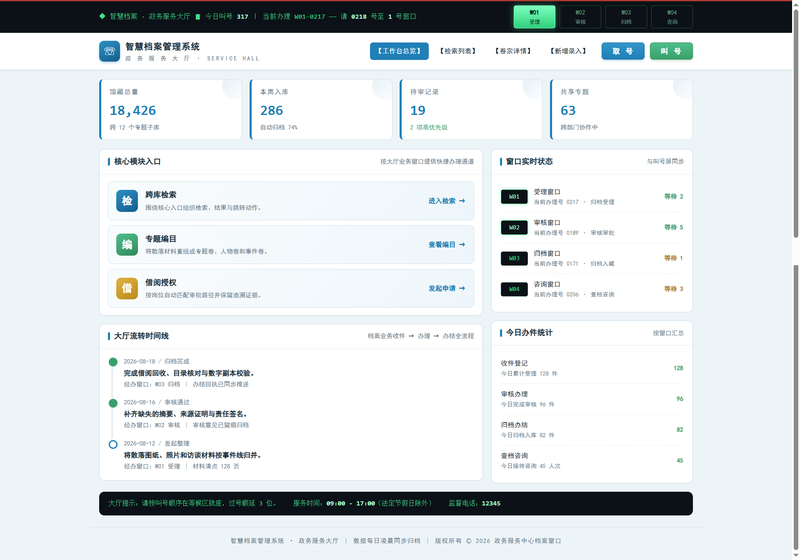Click the 监督电话 12345 text
This screenshot has height=560, width=800.
tap(474, 503)
